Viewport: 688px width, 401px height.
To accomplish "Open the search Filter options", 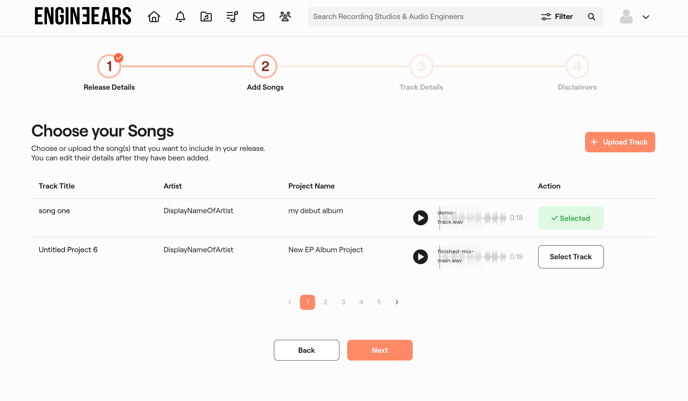I will pos(557,17).
